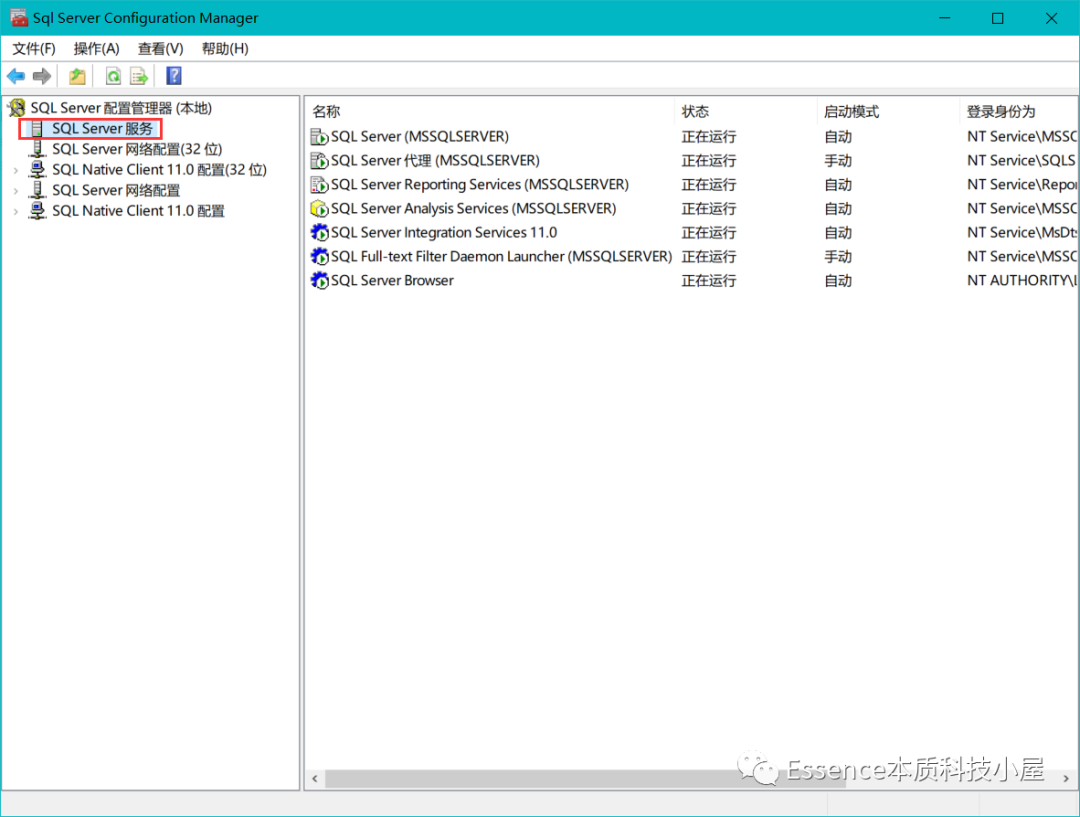Click the Export list toolbar icon
This screenshot has width=1080, height=817.
pyautogui.click(x=139, y=76)
